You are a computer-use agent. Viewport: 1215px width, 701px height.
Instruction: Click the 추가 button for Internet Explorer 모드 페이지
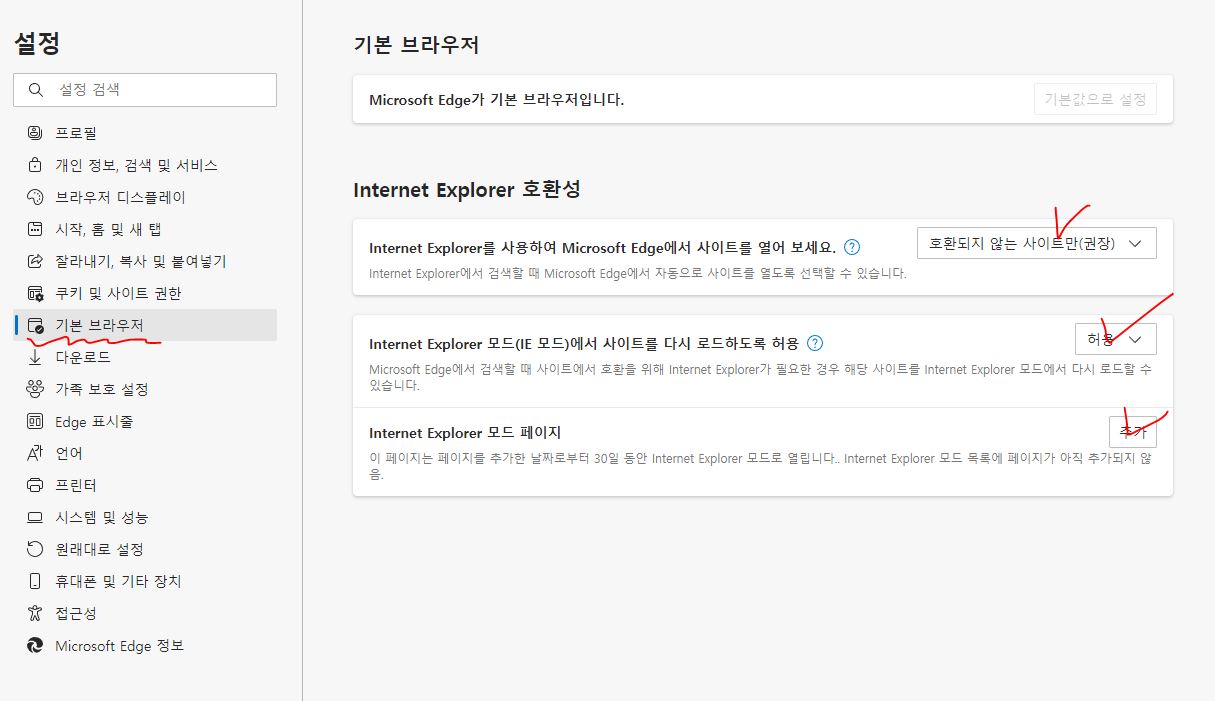1133,432
